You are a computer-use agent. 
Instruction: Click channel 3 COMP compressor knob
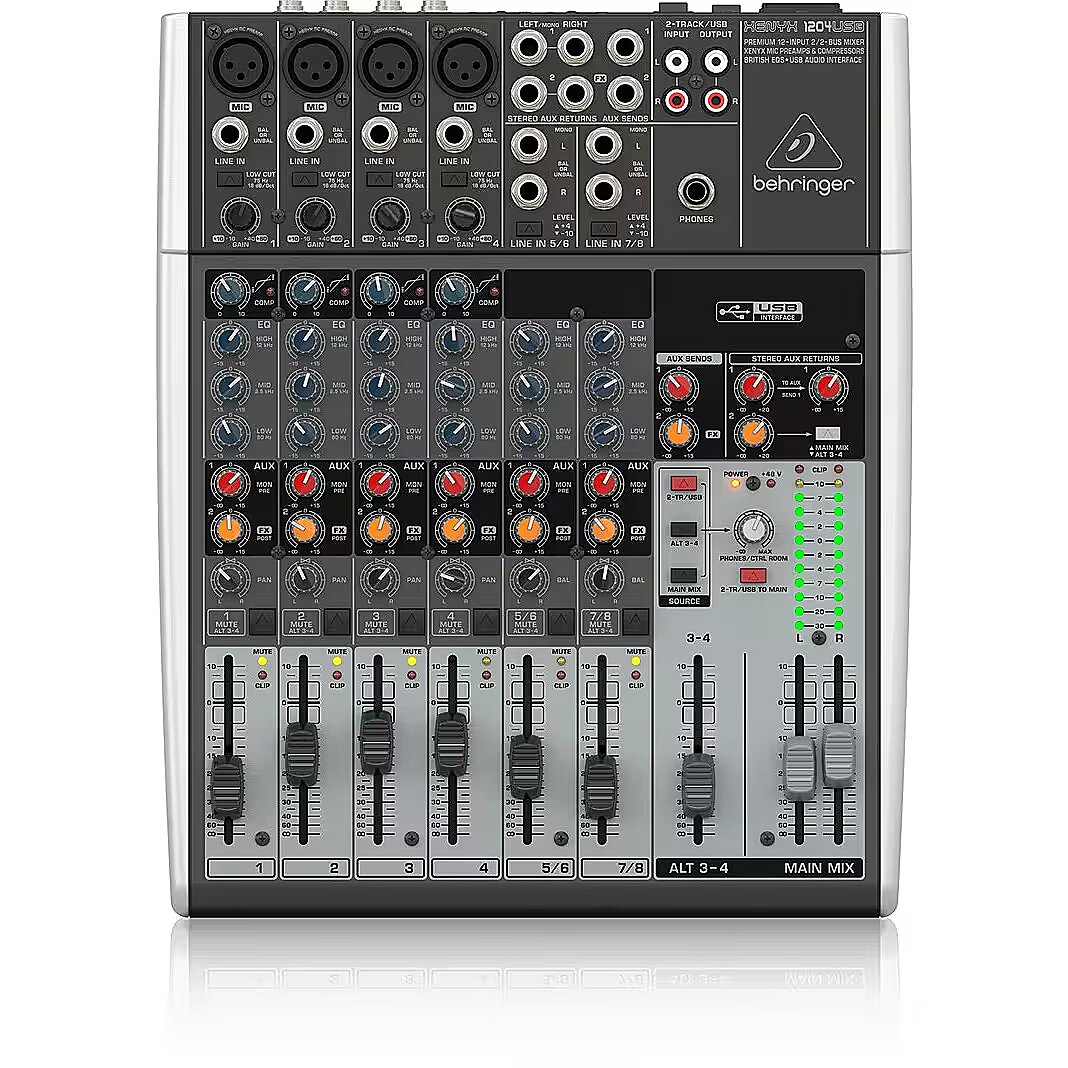[378, 291]
